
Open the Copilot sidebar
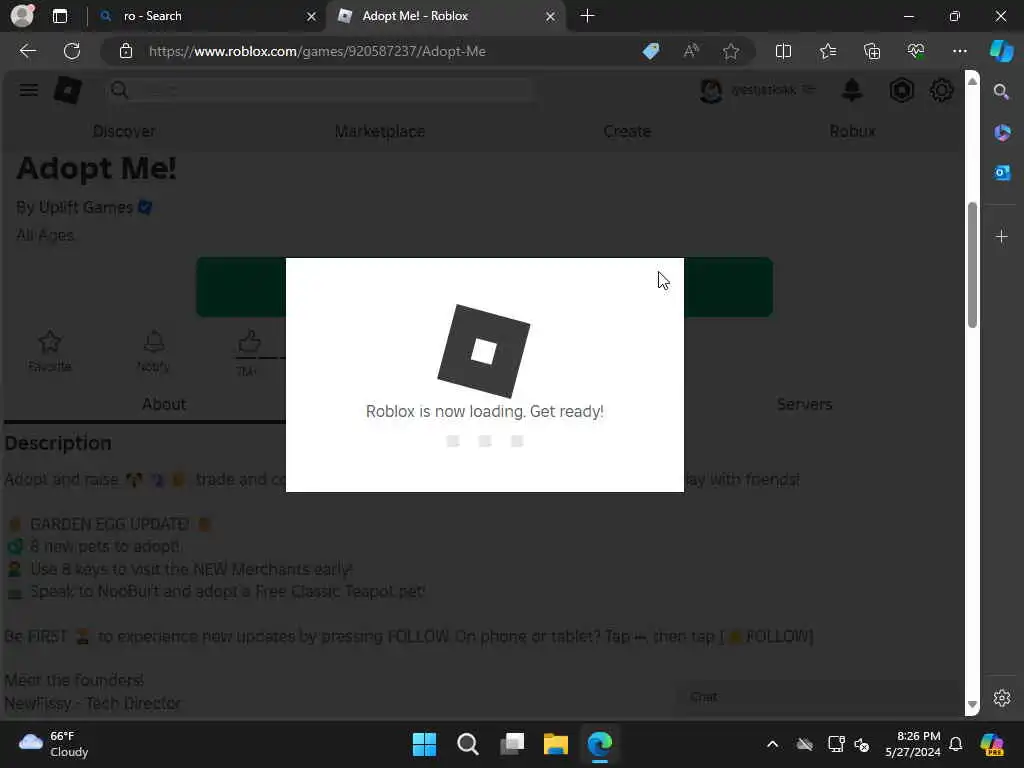(1001, 51)
